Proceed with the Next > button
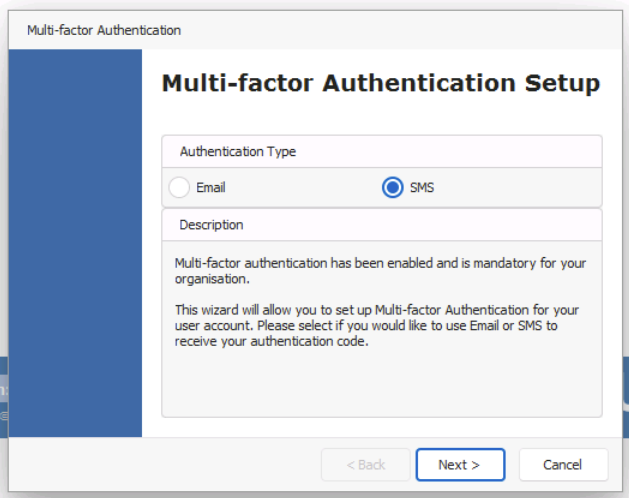 (x=460, y=465)
